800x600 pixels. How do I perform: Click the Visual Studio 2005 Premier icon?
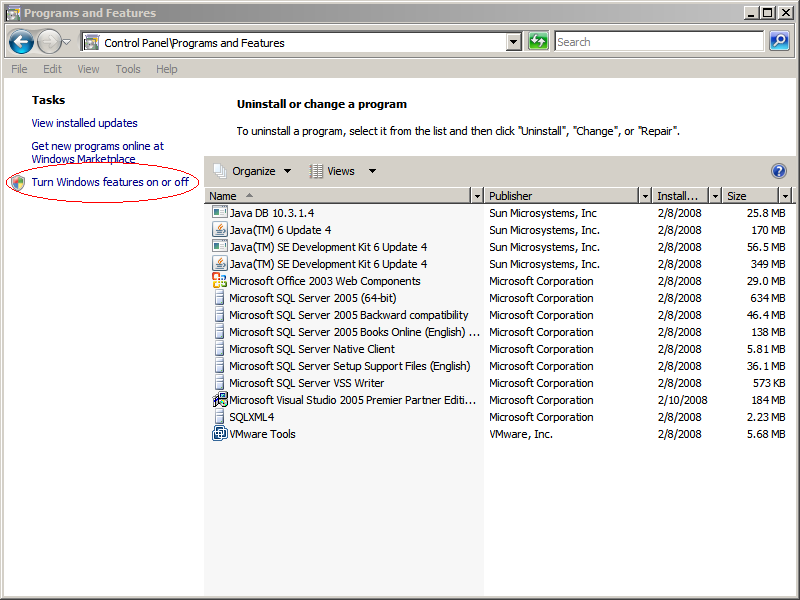[x=219, y=399]
